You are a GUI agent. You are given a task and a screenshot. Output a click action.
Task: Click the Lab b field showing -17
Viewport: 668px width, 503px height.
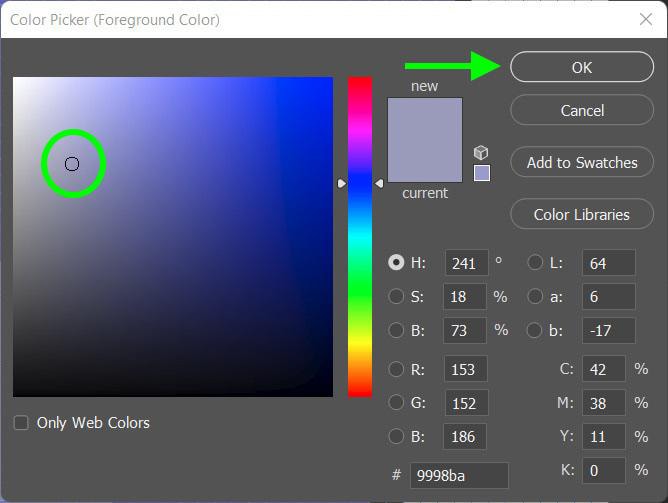click(x=609, y=330)
